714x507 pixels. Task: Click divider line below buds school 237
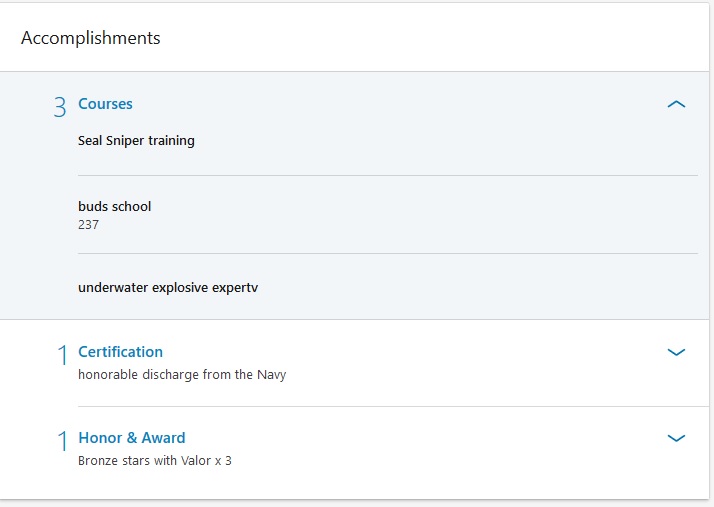click(387, 253)
